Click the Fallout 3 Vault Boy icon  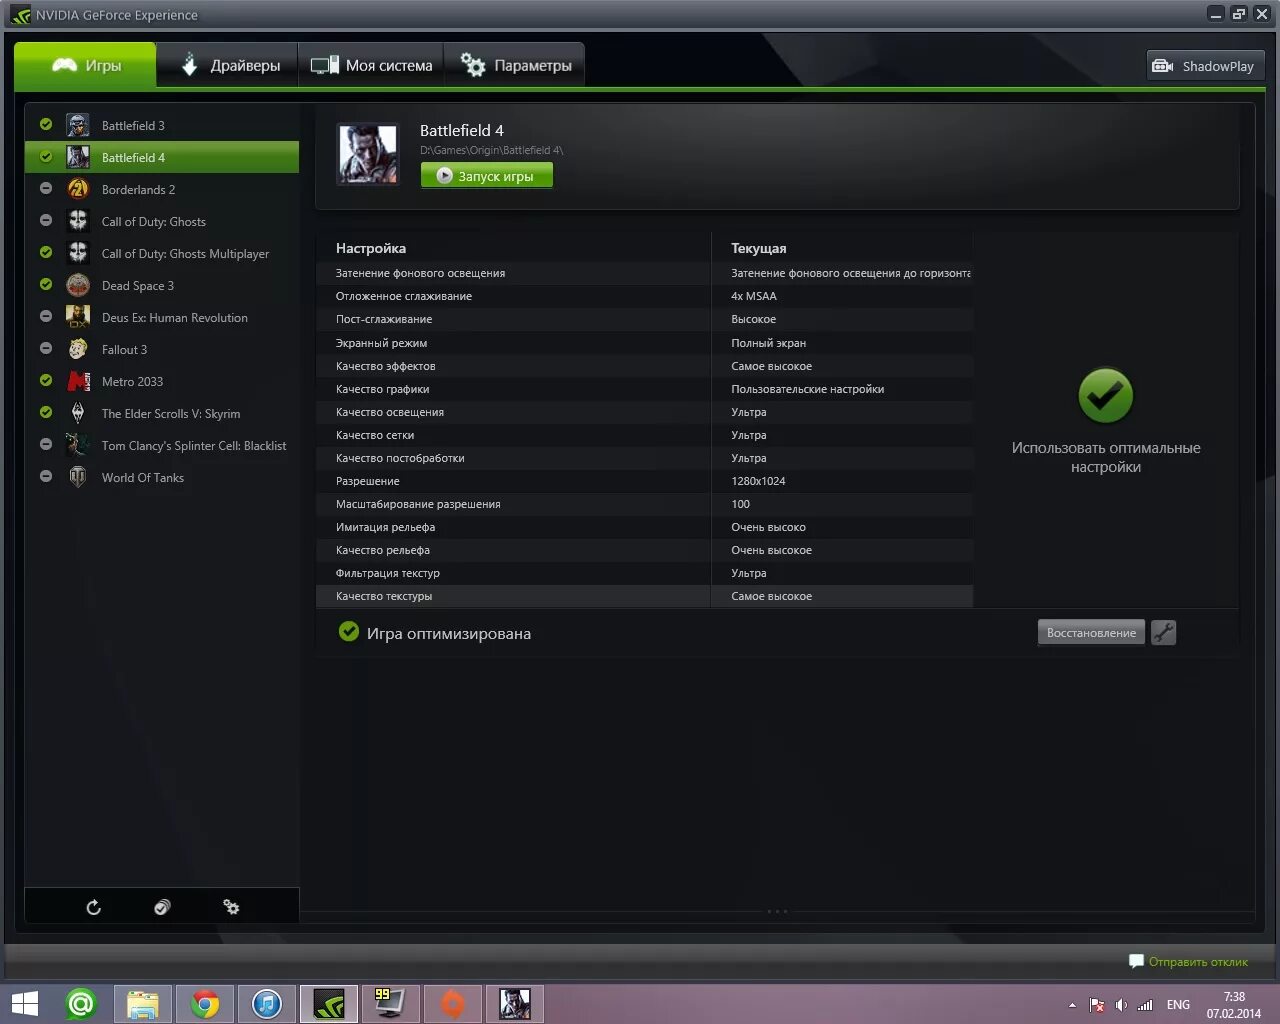tap(78, 349)
